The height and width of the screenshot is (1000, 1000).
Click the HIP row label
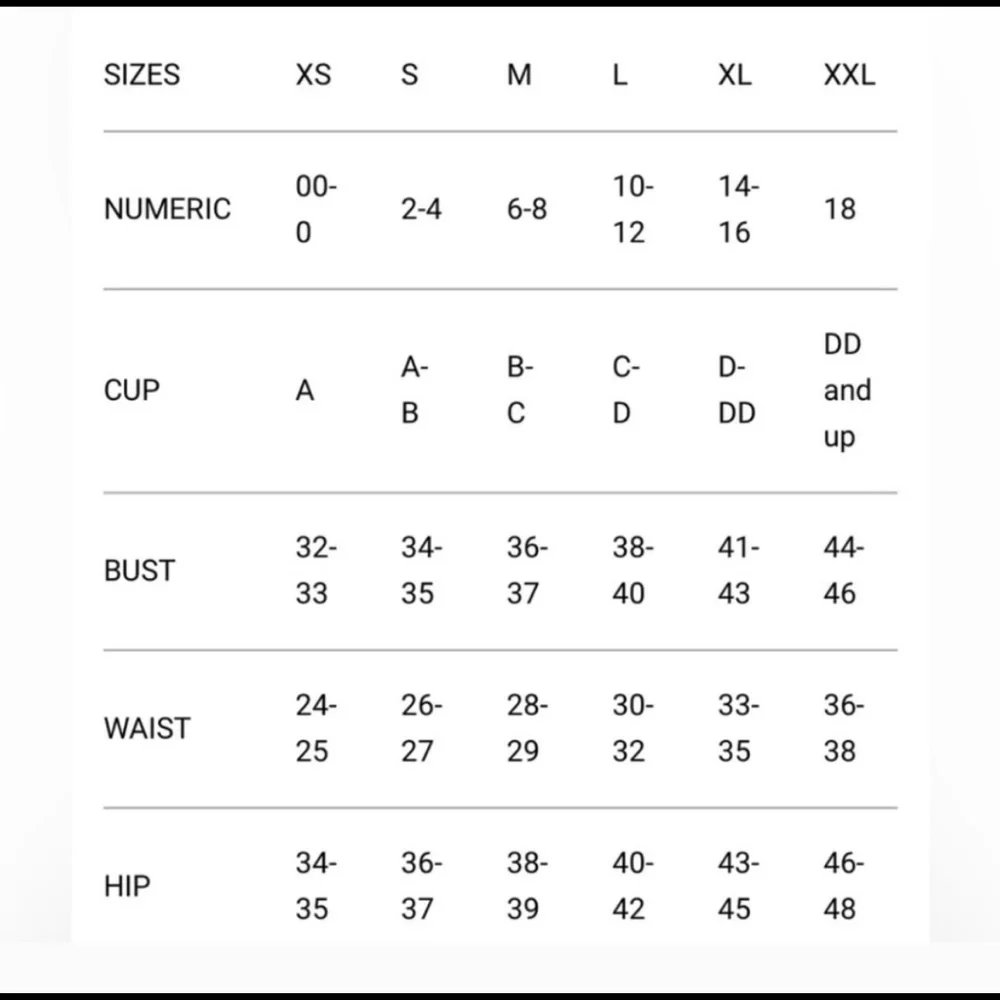click(127, 886)
